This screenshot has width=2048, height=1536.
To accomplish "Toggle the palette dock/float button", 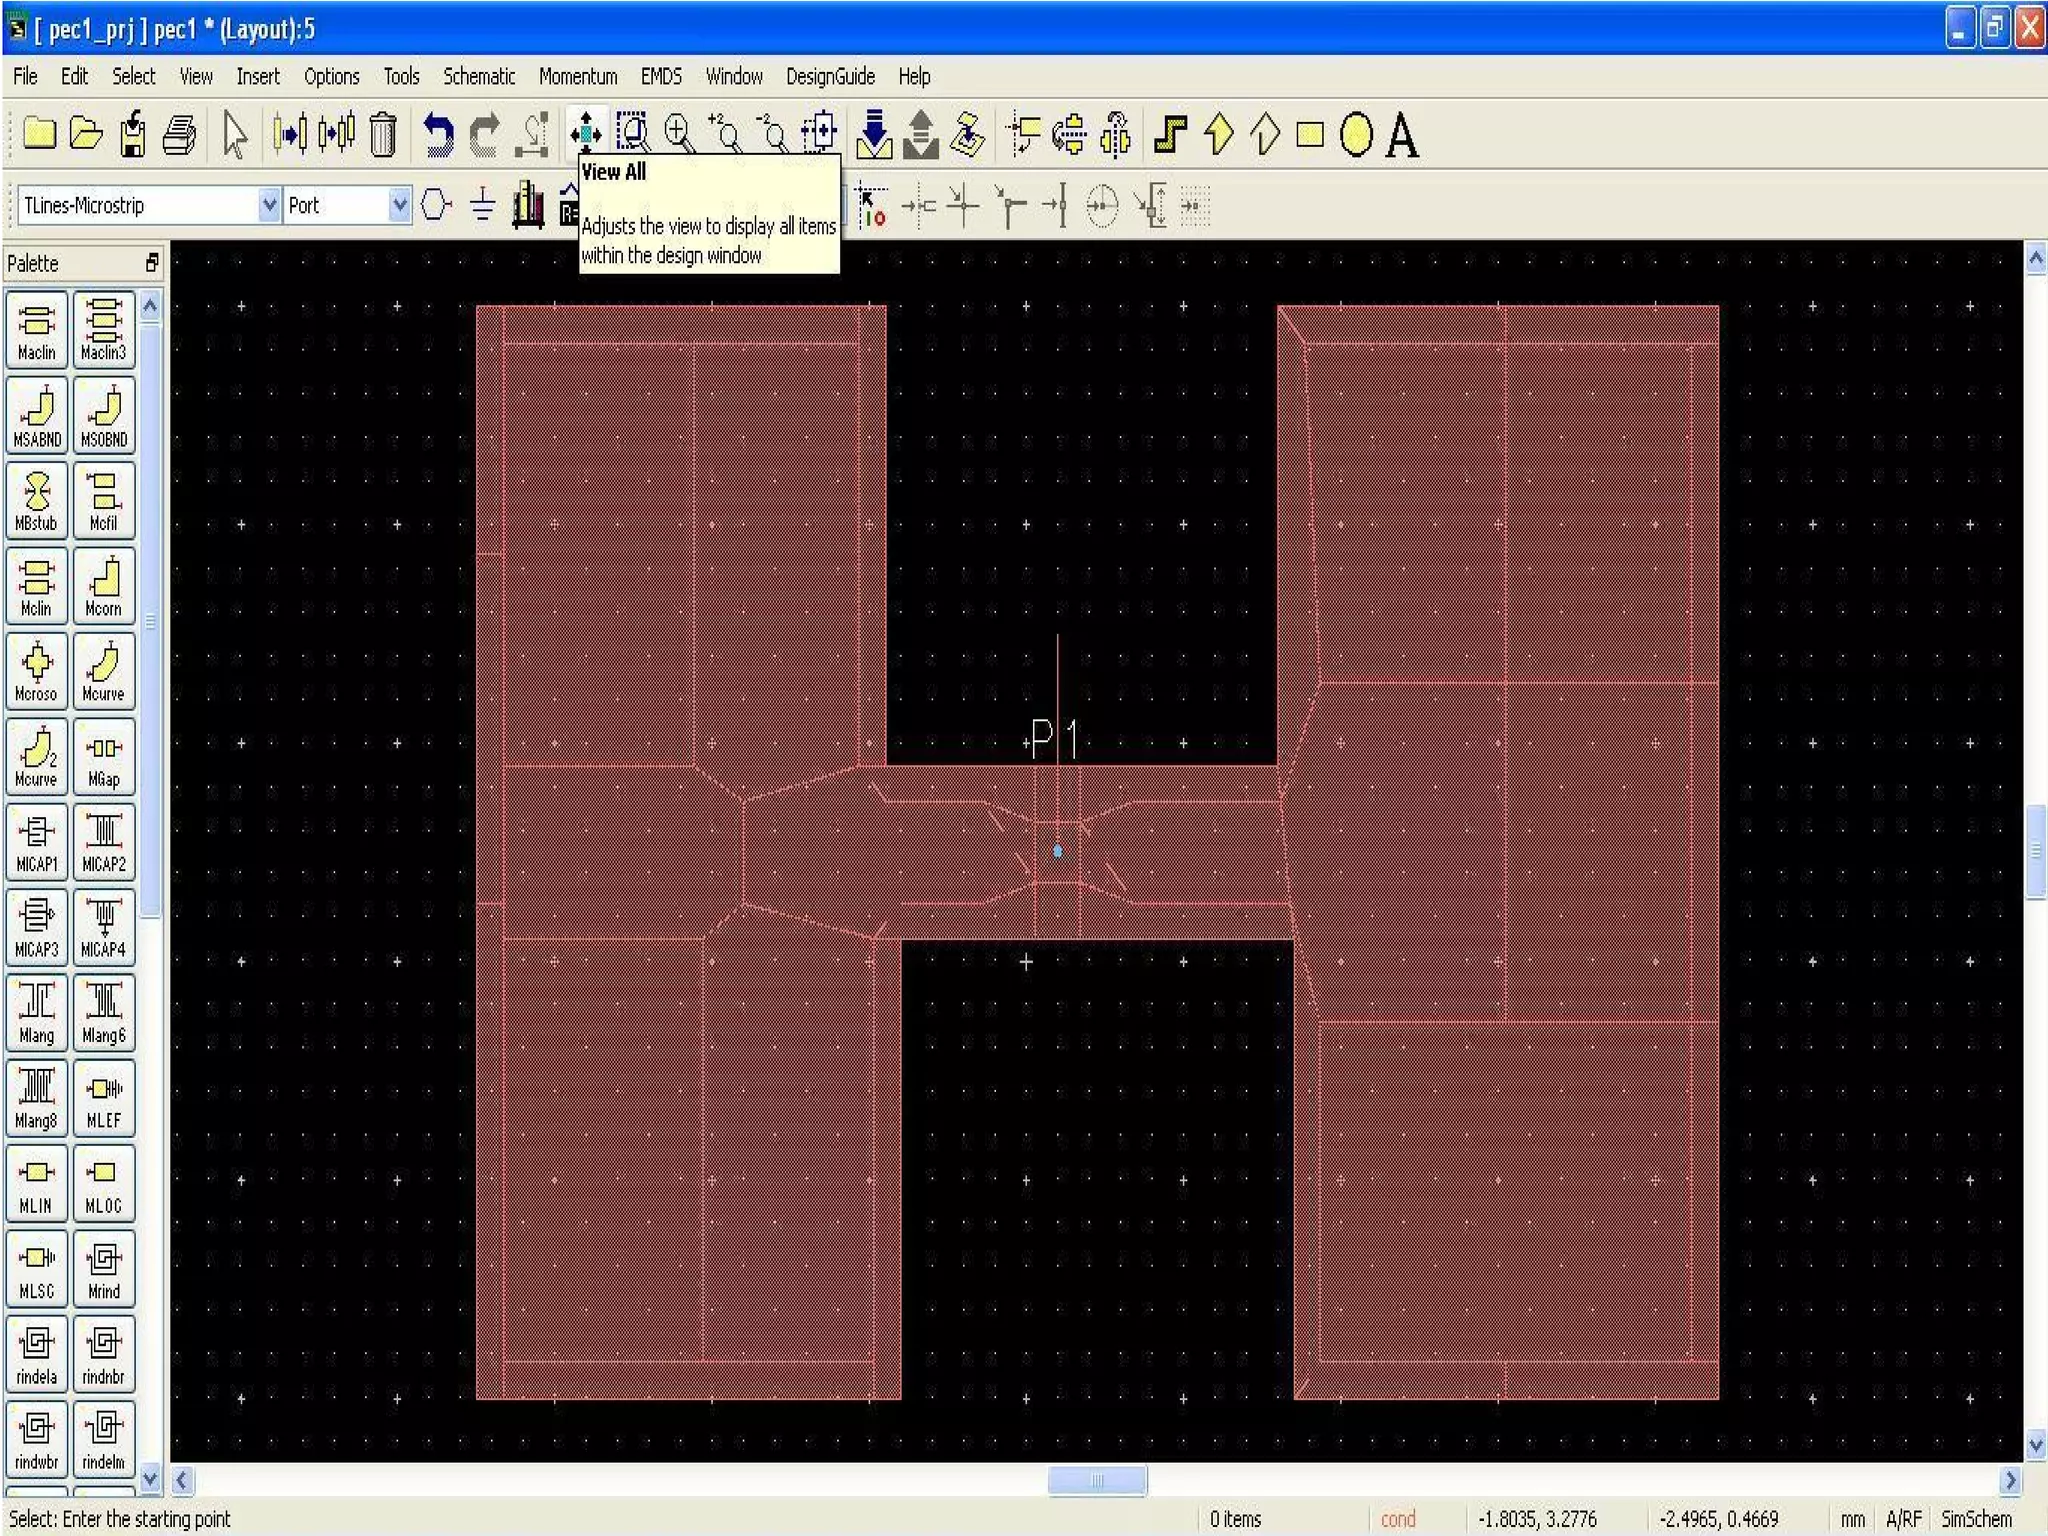I will point(151,263).
